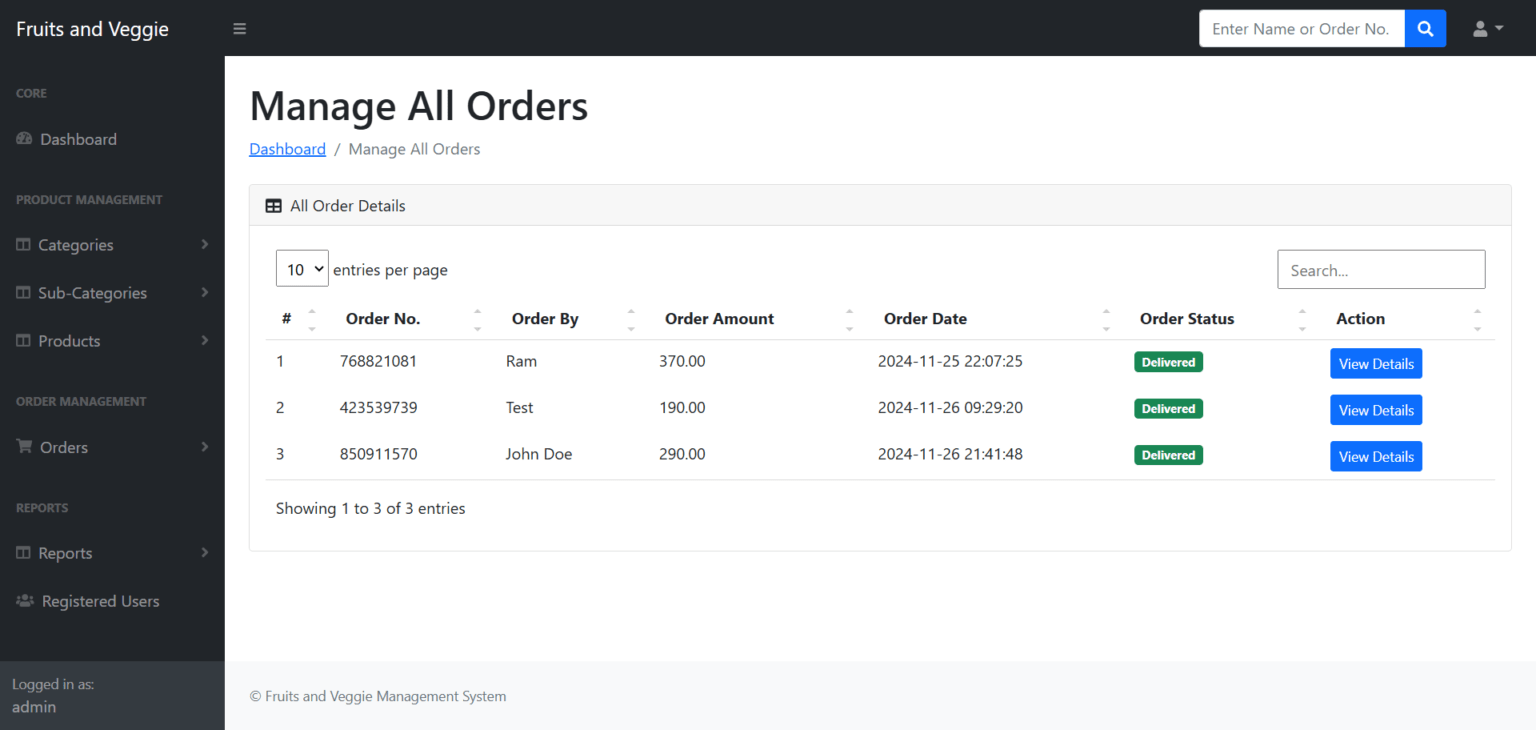The height and width of the screenshot is (730, 1536).
Task: Click the Reports icon under Reports section
Action: coord(23,553)
